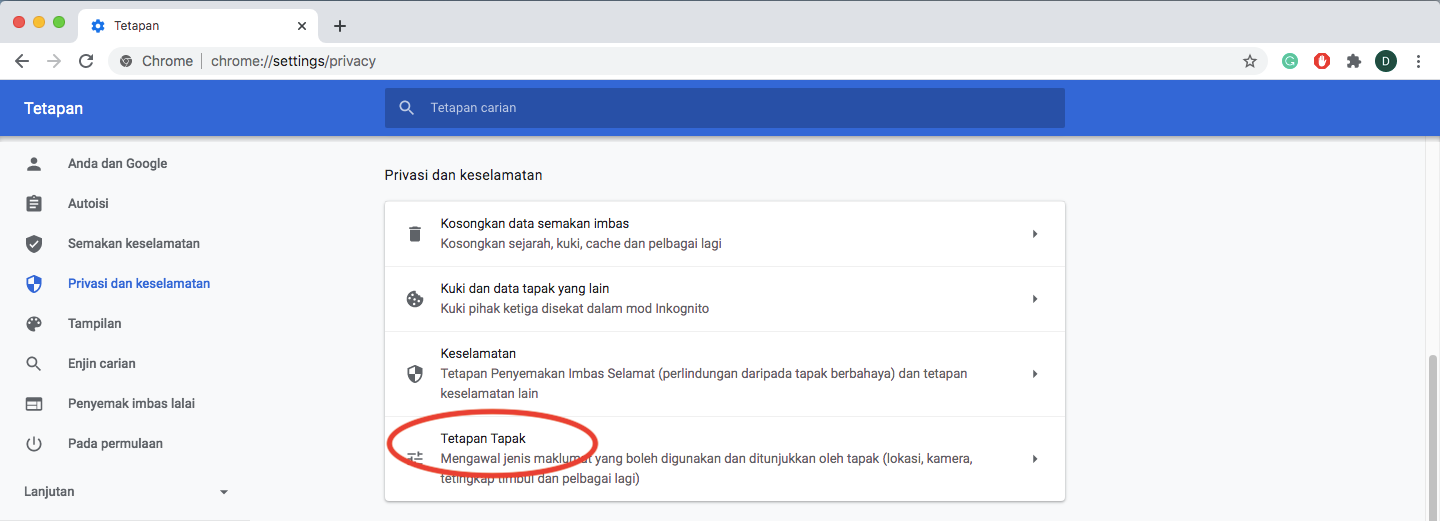The image size is (1440, 521).
Task: Click the bookmark star icon
Action: pos(1249,61)
